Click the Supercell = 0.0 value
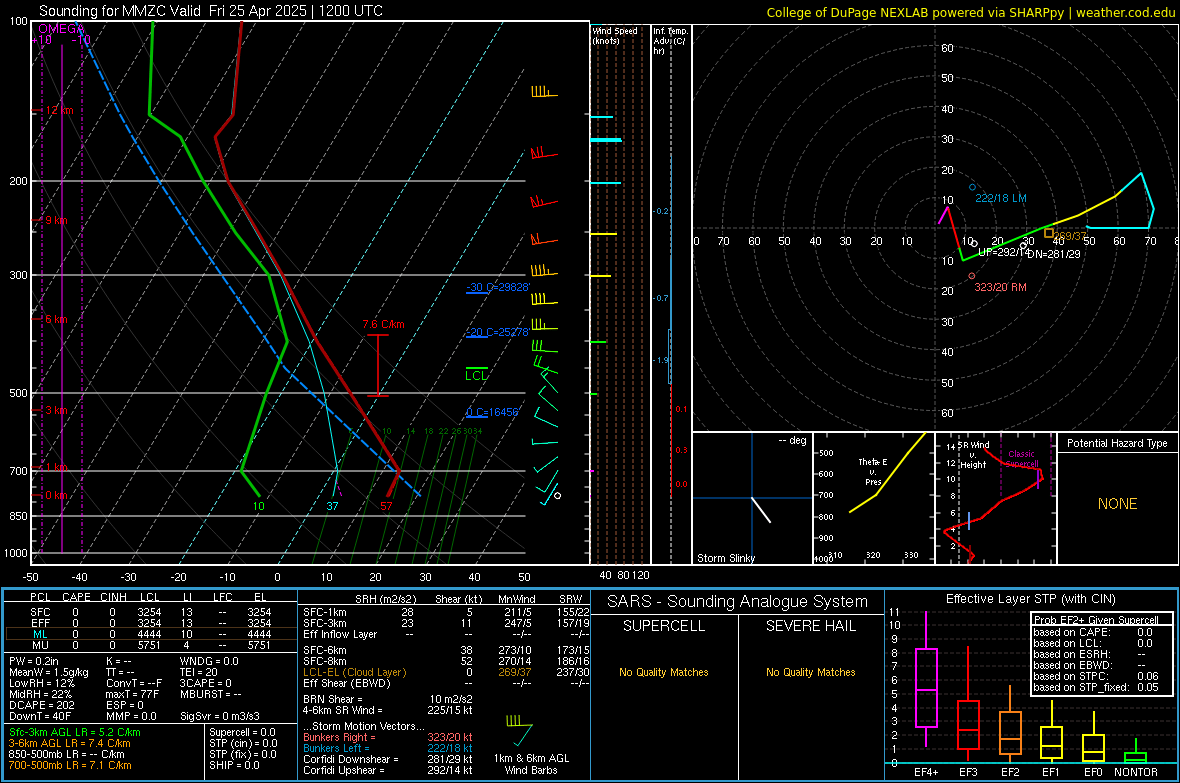 click(x=242, y=732)
